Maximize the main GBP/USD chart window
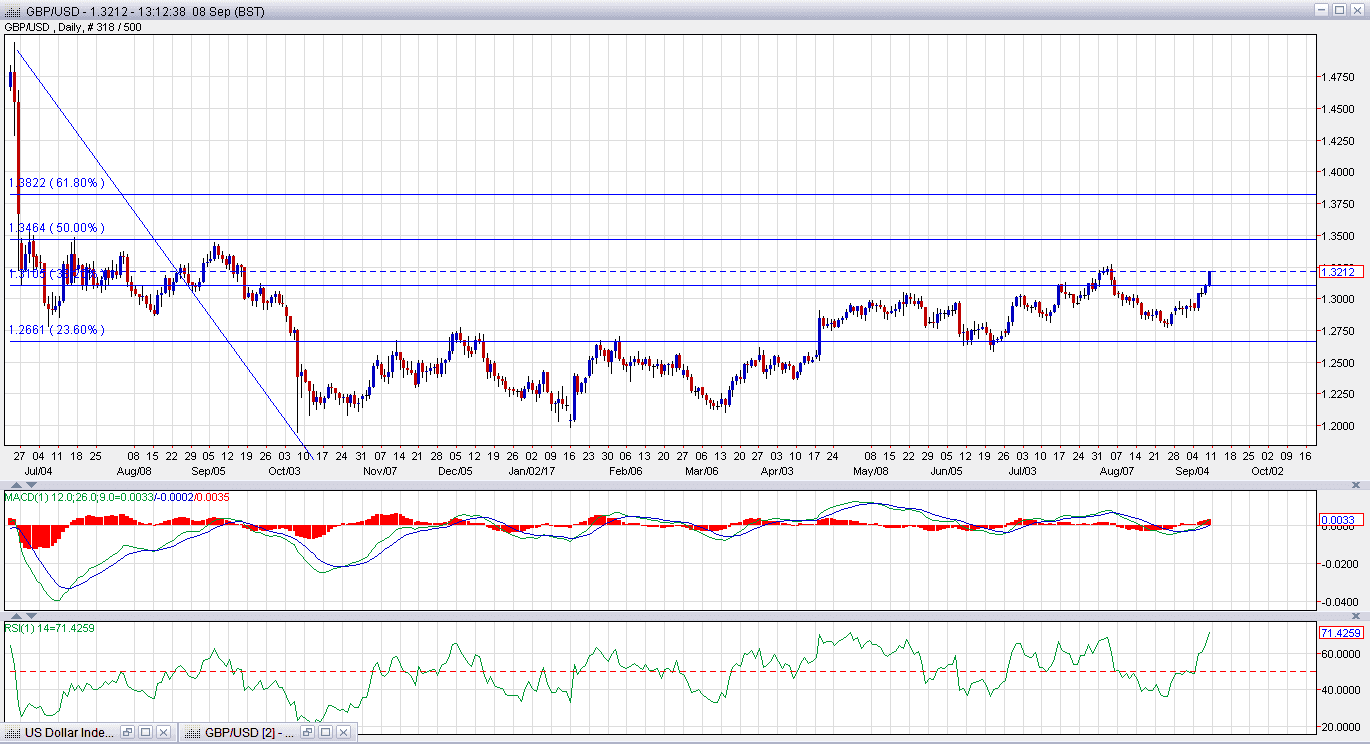1370x744 pixels. 1340,9
